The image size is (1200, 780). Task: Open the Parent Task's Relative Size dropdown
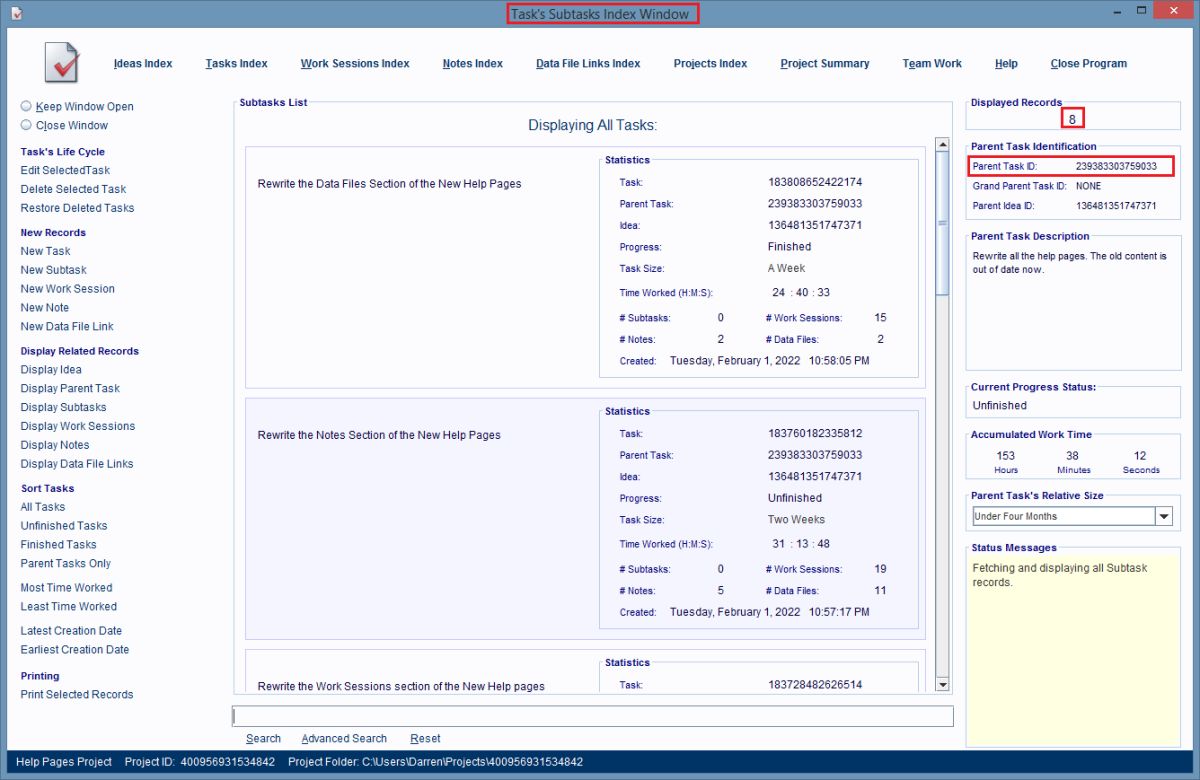point(1163,517)
